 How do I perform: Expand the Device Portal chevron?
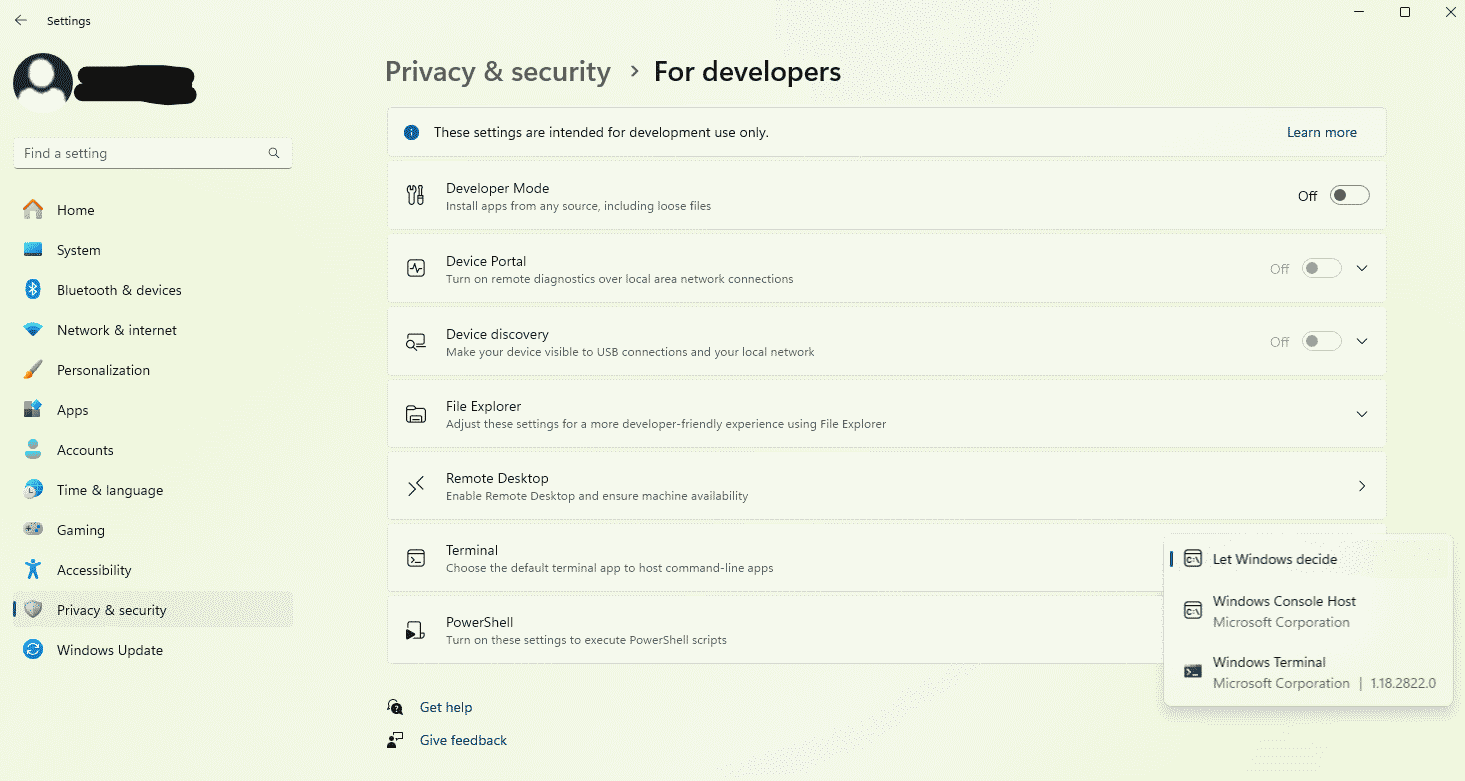point(1361,269)
